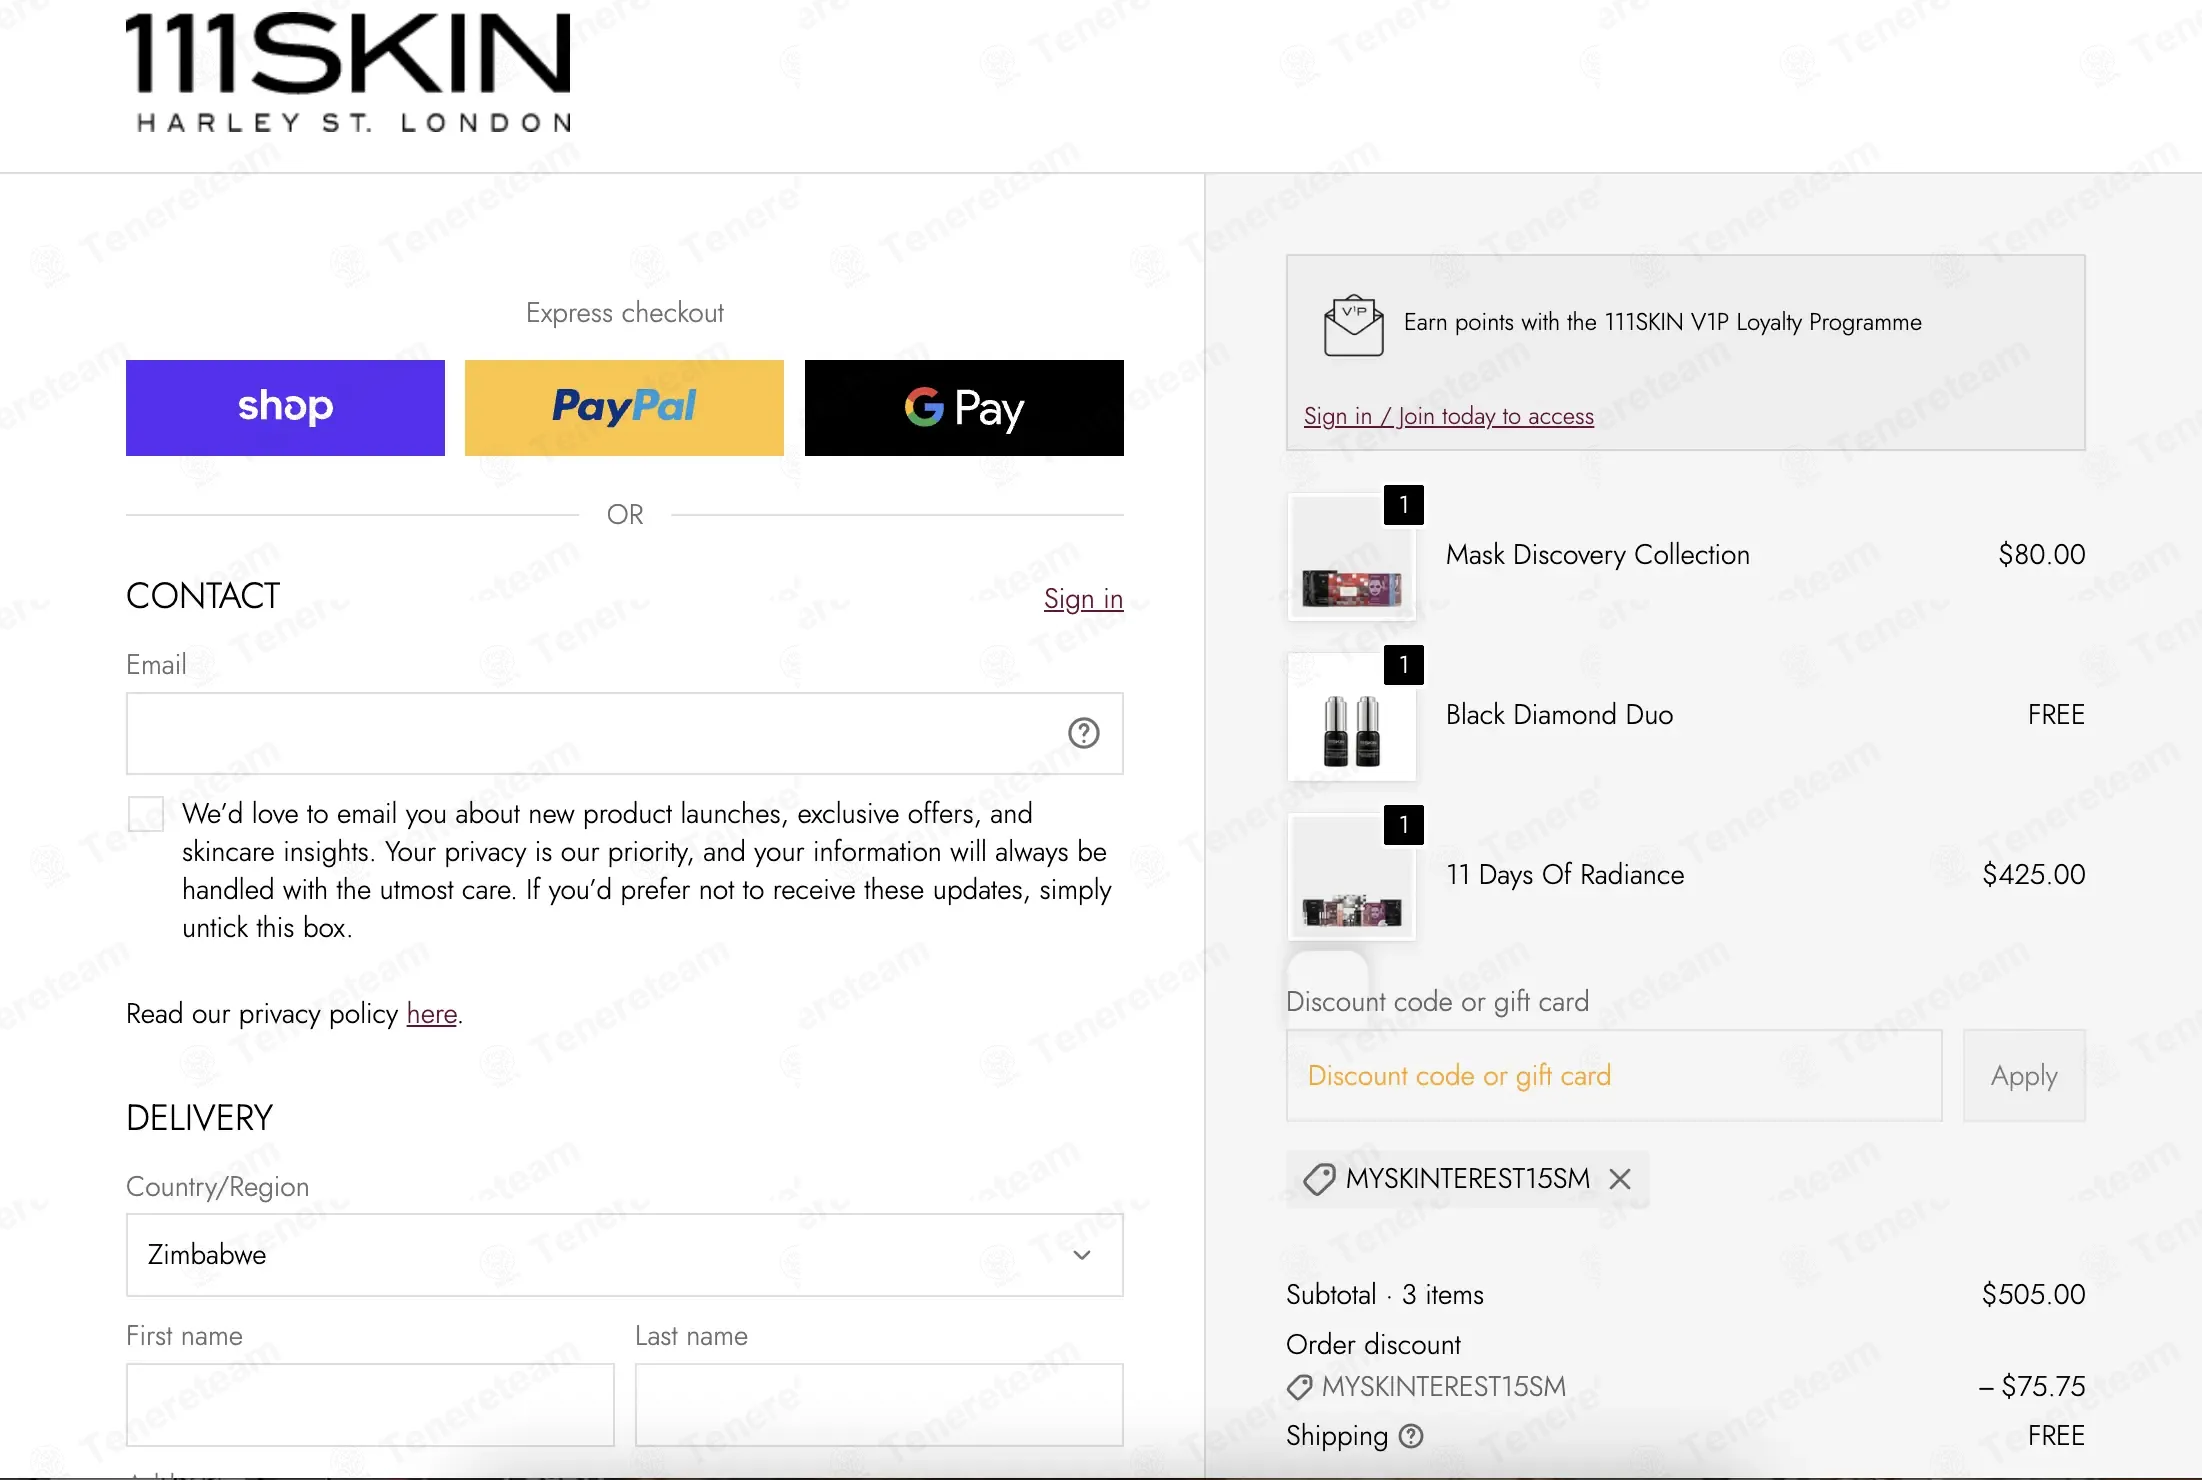2202x1480 pixels.
Task: Focus the Discount code or gift card field
Action: (x=1614, y=1076)
